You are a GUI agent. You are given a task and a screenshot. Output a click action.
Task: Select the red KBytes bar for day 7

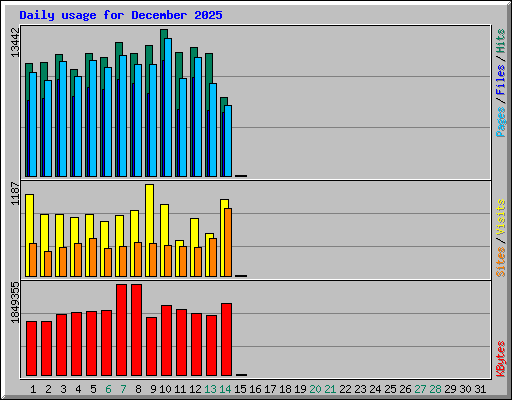tap(122, 330)
